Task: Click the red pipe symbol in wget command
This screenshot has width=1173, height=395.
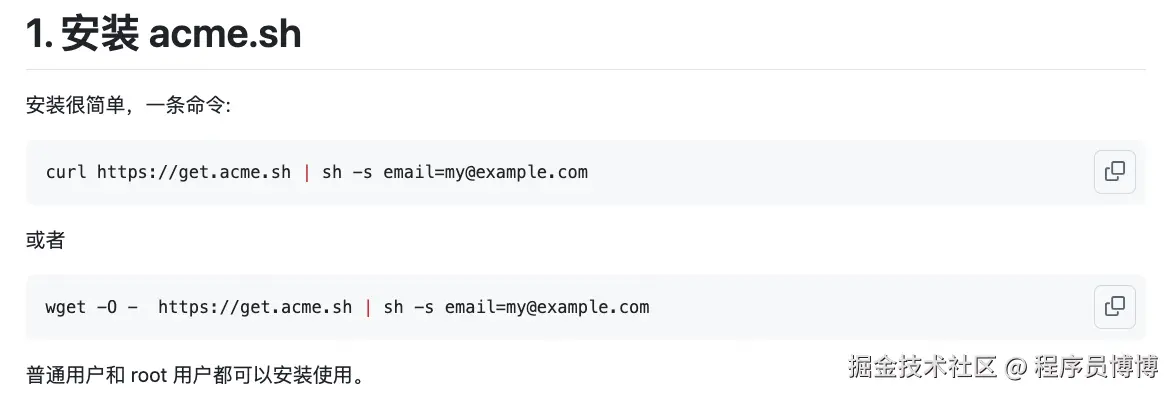Action: point(368,307)
